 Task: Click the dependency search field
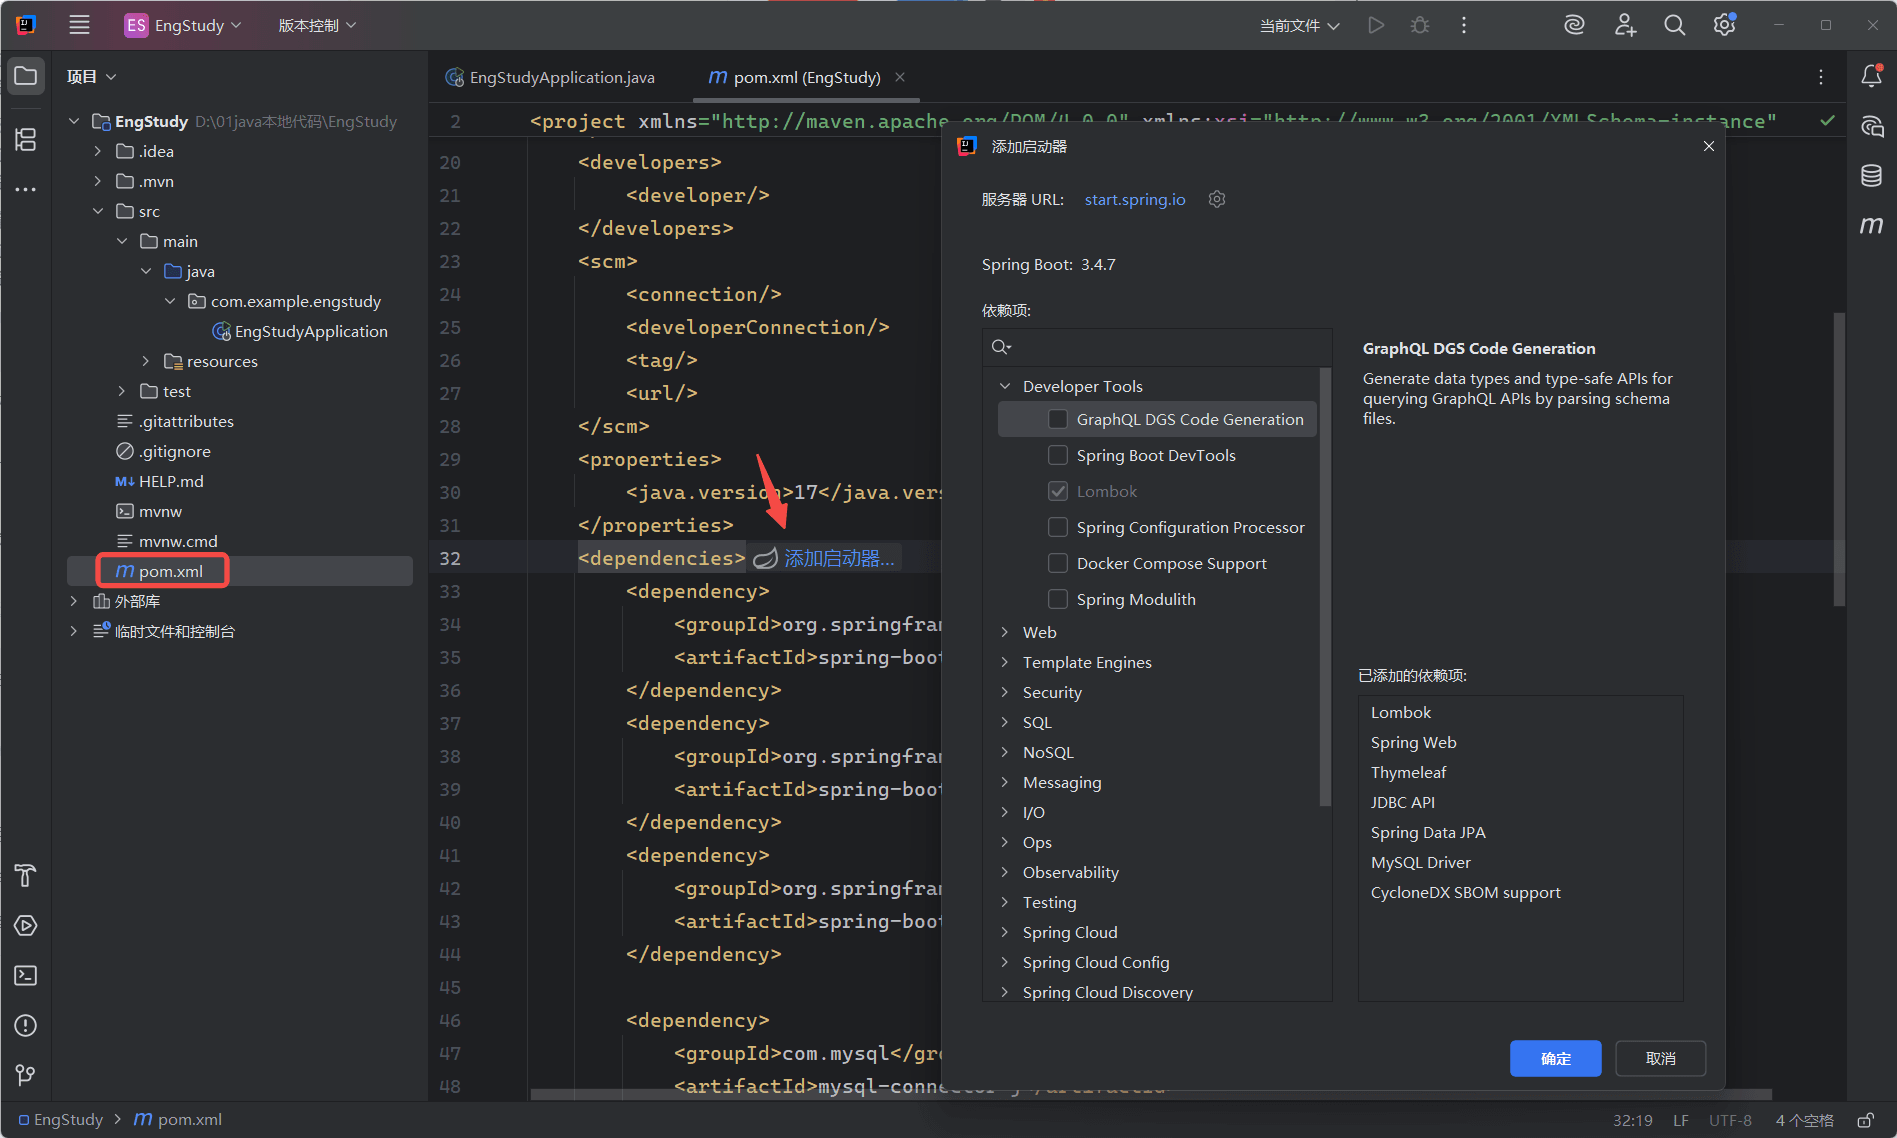[x=1157, y=347]
